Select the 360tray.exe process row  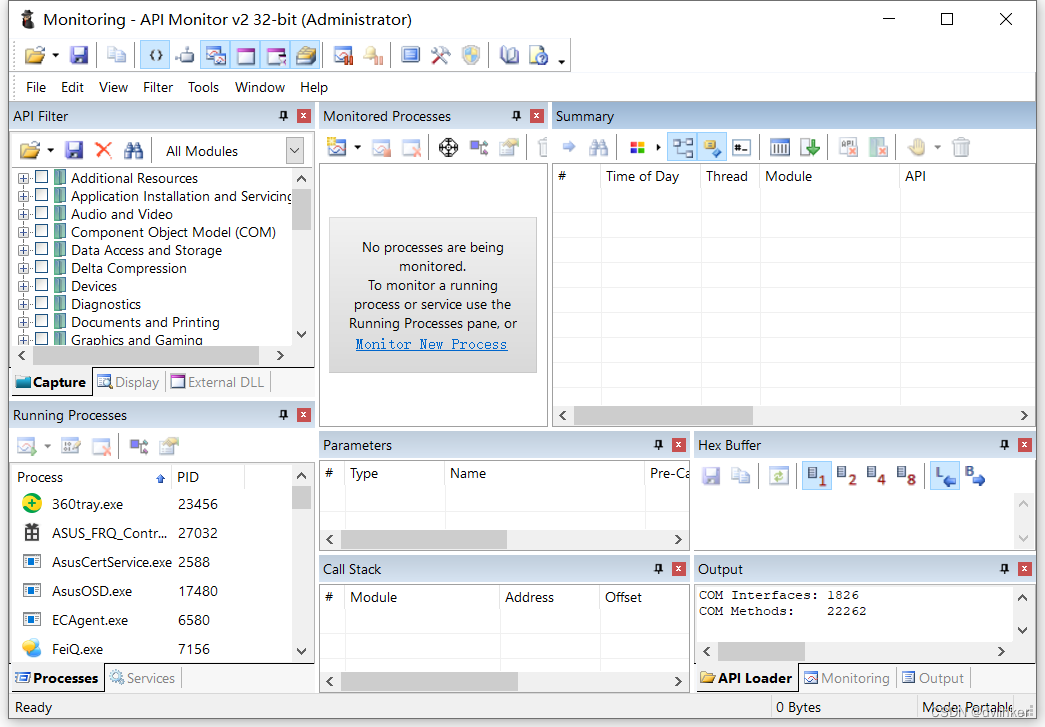(x=152, y=504)
